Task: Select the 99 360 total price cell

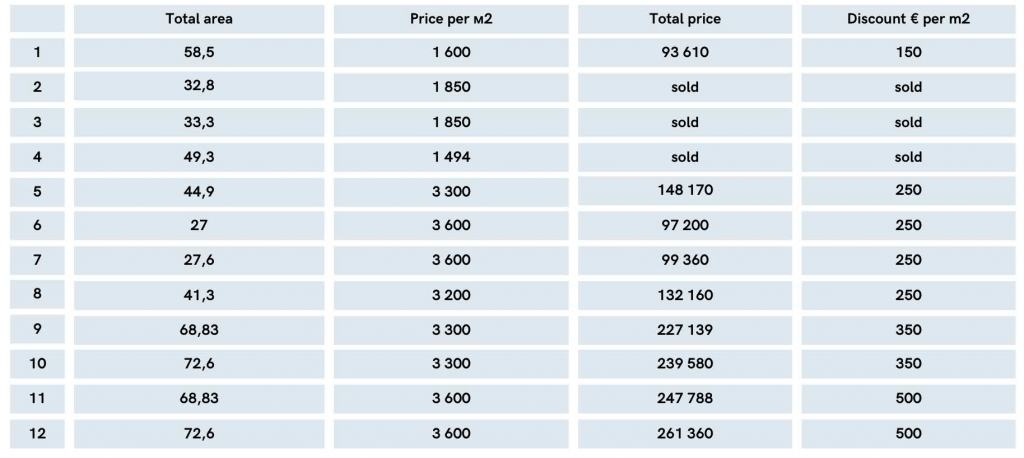Action: point(685,260)
